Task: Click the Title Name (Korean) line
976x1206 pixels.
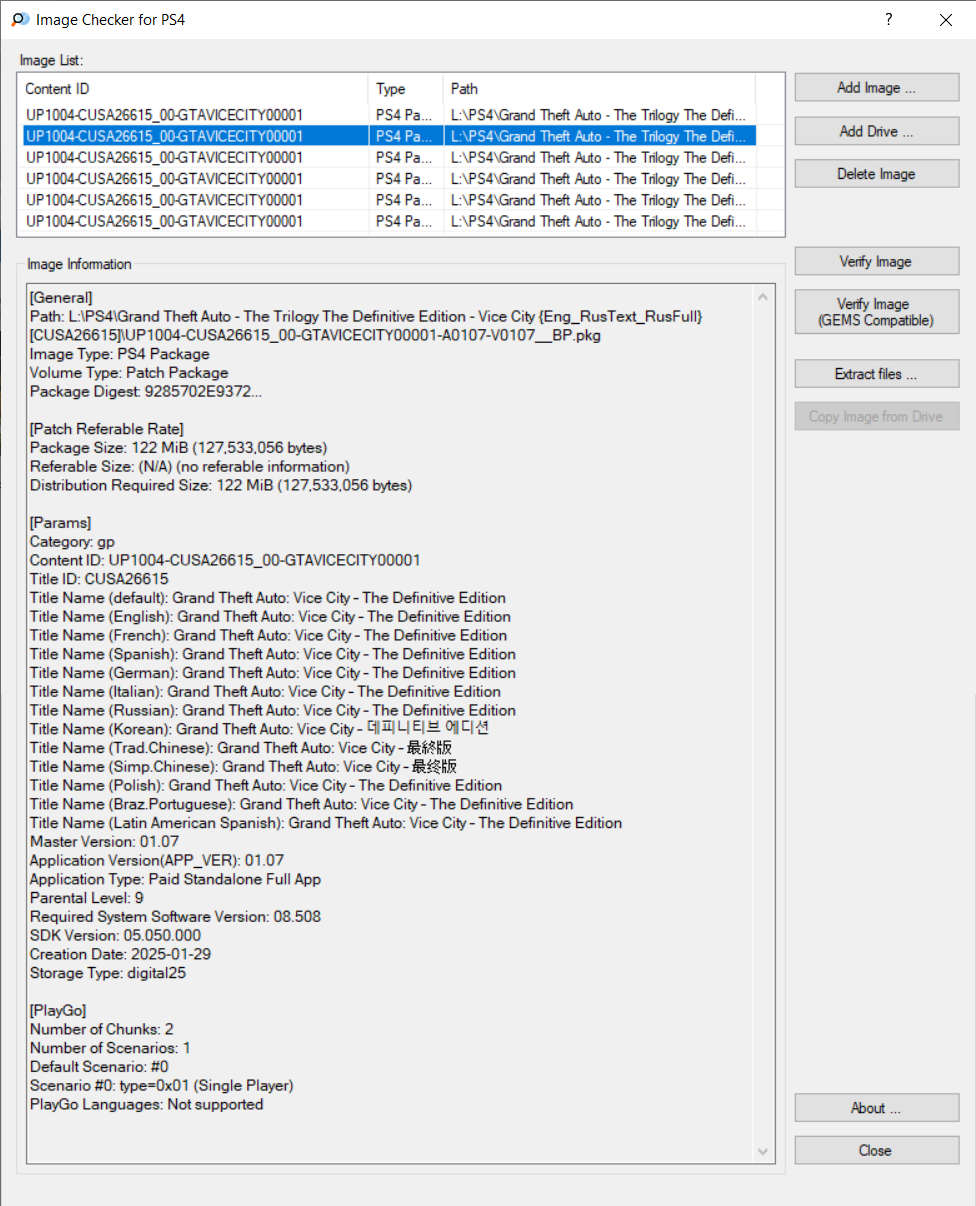Action: point(259,729)
